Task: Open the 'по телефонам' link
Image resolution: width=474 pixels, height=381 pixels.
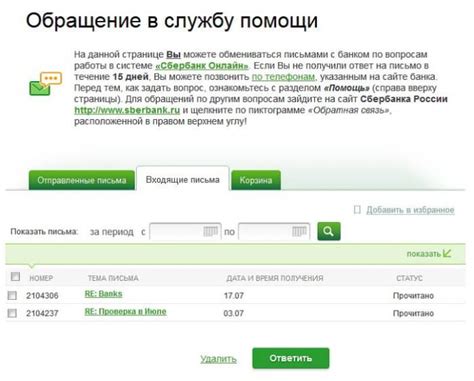Action: coord(283,77)
